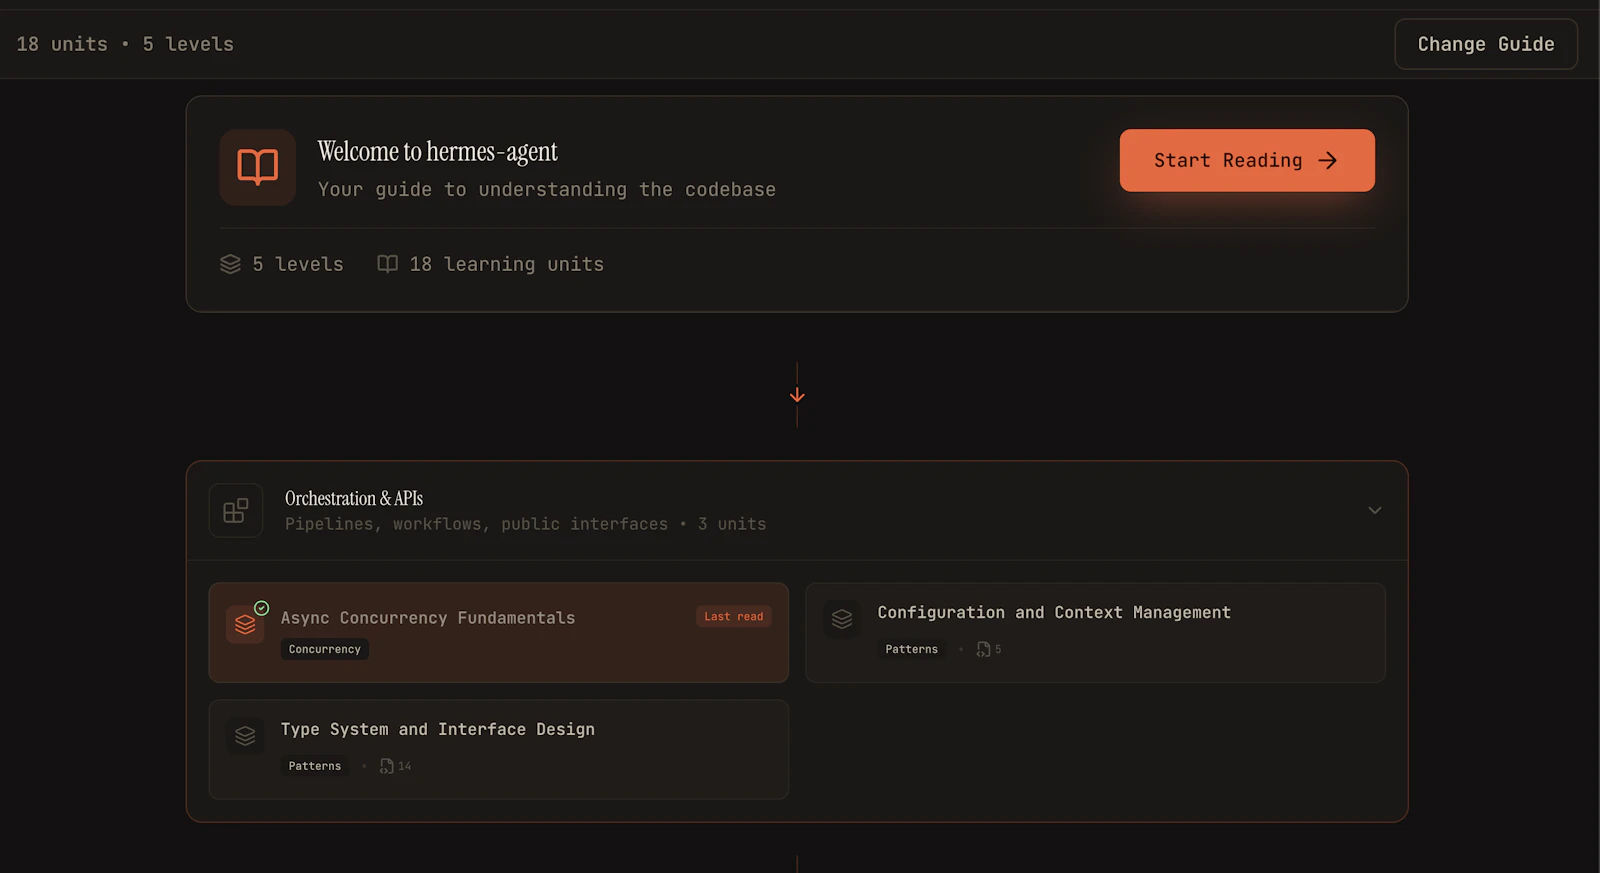Click the Type System and Interface Design layers icon
This screenshot has width=1600, height=873.
pyautogui.click(x=245, y=736)
